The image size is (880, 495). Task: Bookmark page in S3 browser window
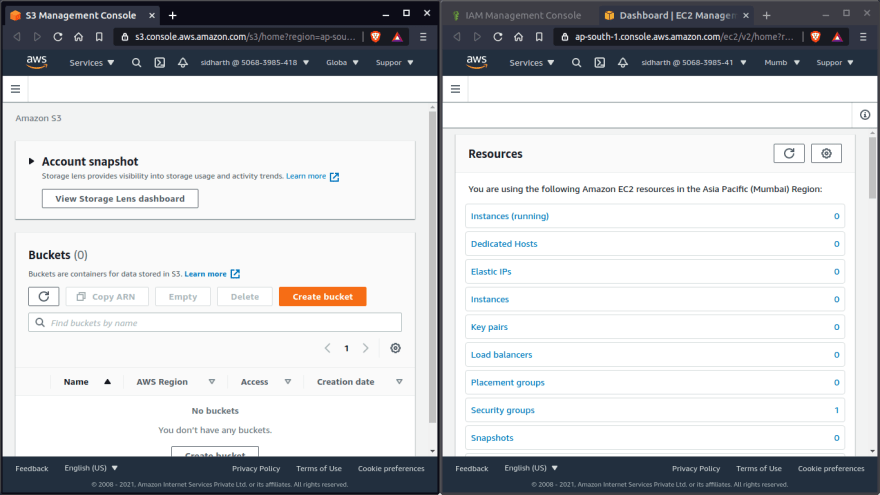click(x=99, y=37)
